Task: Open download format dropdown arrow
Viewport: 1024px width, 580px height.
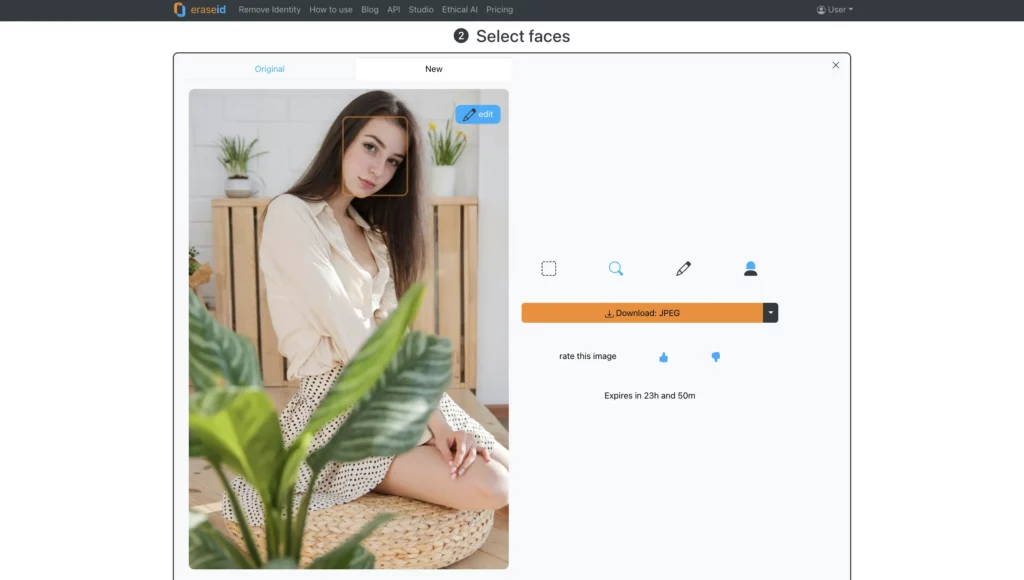Action: click(x=770, y=313)
